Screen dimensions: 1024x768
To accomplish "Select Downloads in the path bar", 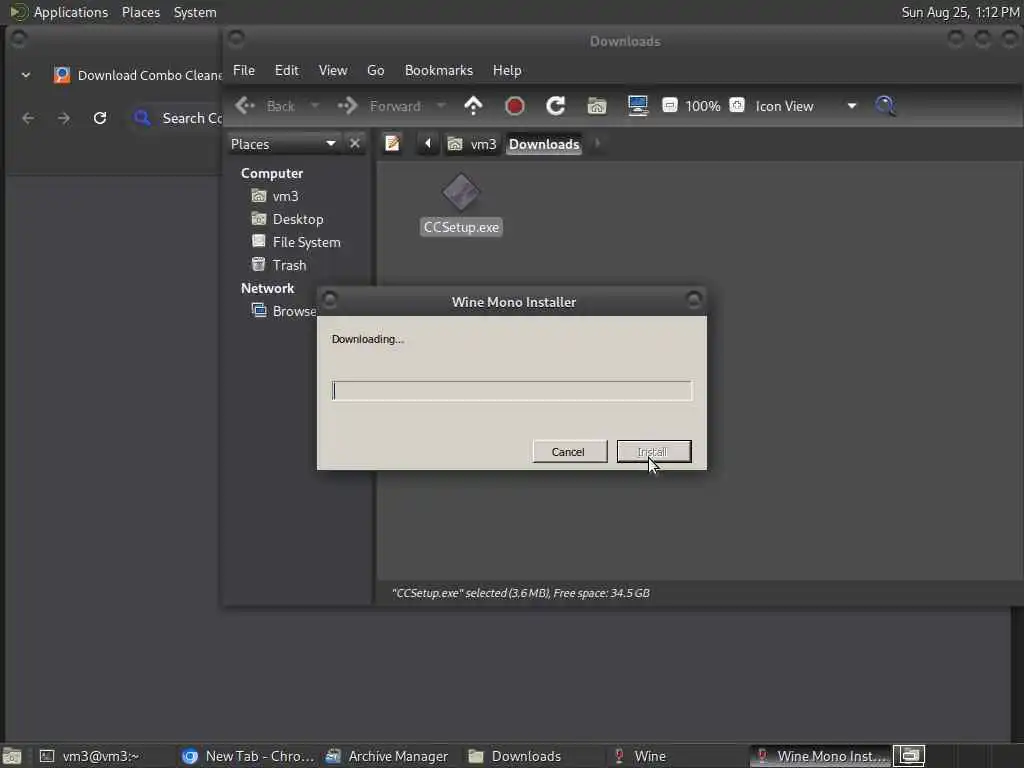I will tap(544, 144).
